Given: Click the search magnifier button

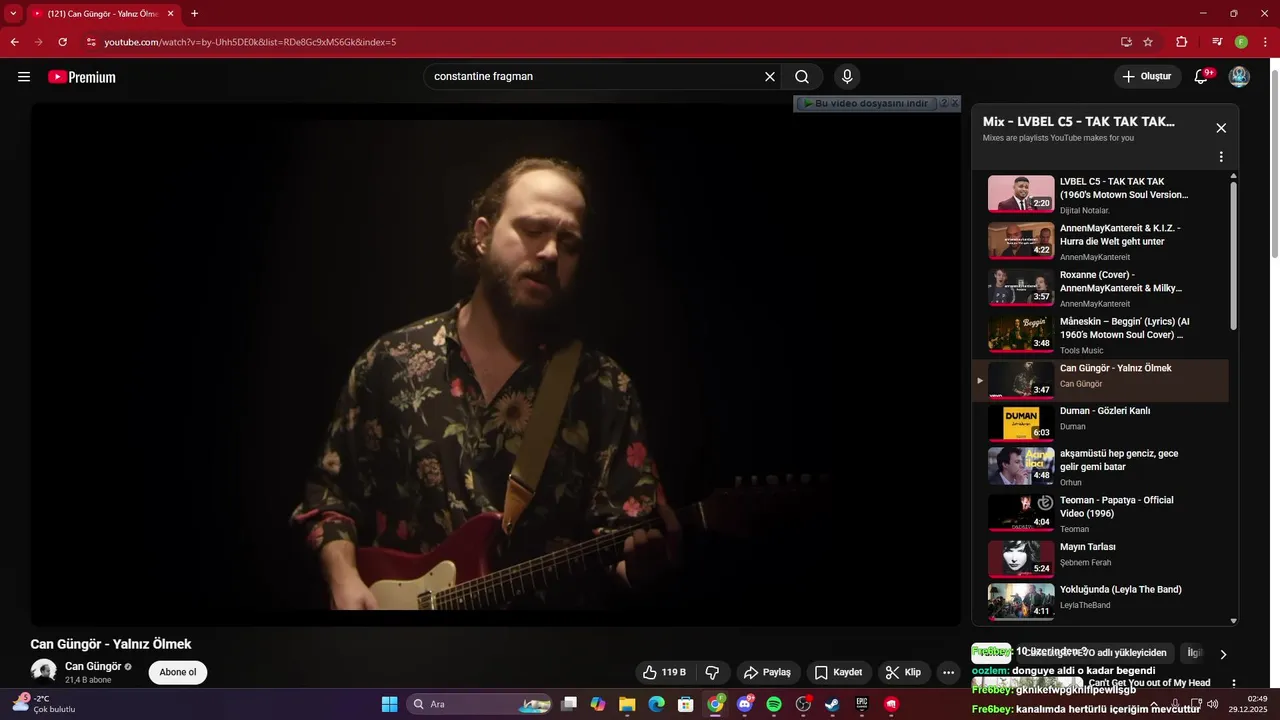Looking at the screenshot, I should click(802, 77).
